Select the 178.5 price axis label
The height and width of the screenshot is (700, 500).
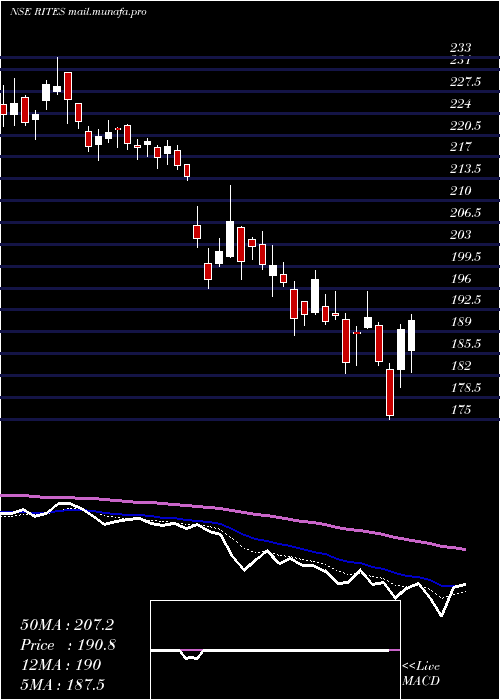coord(465,388)
